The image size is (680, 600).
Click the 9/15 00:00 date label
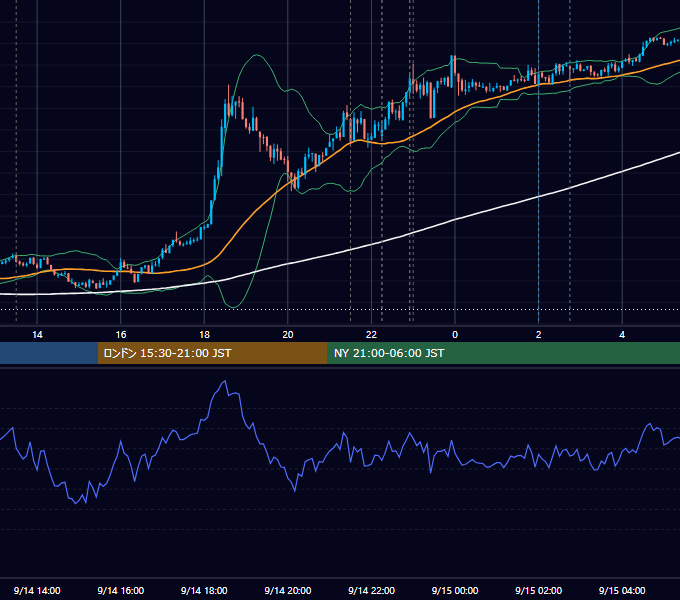455,590
